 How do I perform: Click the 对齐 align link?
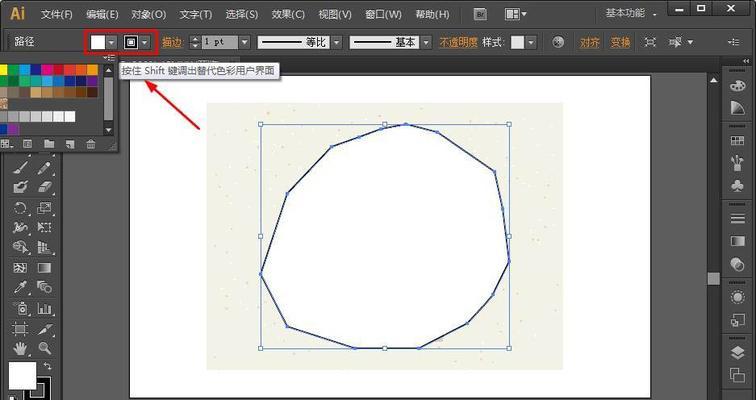point(590,43)
